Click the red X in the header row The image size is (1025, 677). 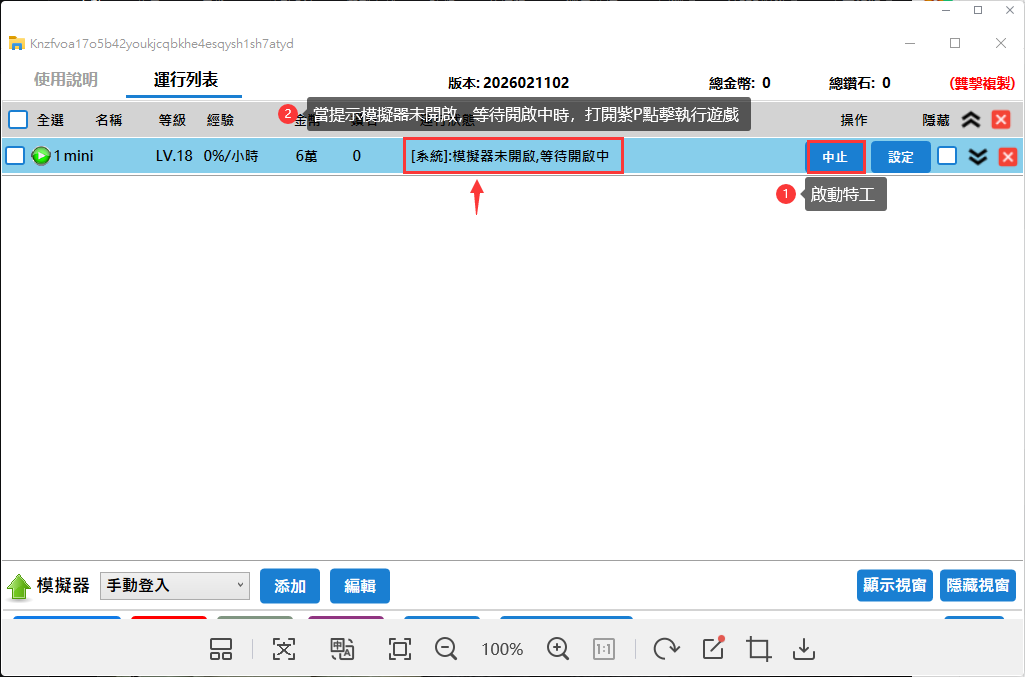(1000, 120)
